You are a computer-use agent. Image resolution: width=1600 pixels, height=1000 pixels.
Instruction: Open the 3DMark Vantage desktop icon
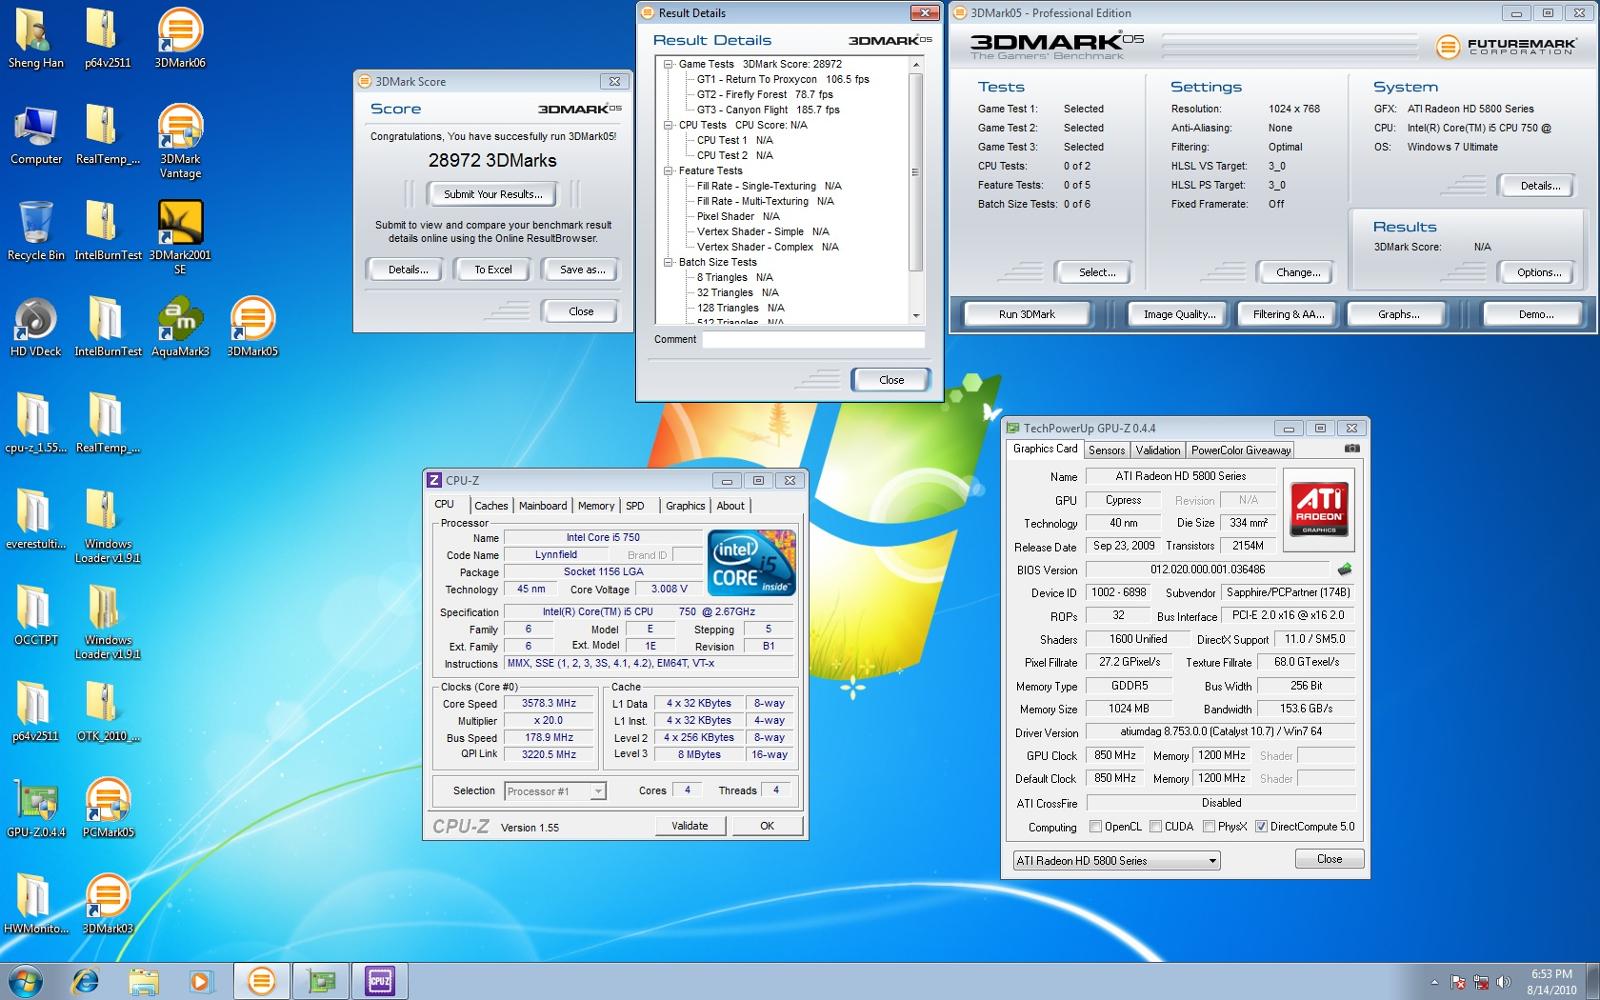[x=180, y=140]
